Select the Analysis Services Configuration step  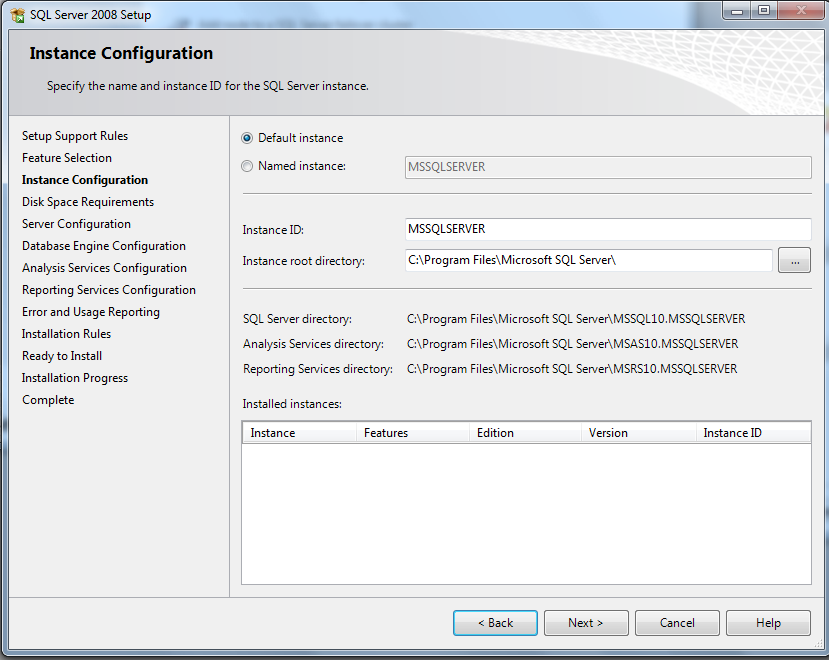[x=104, y=268]
